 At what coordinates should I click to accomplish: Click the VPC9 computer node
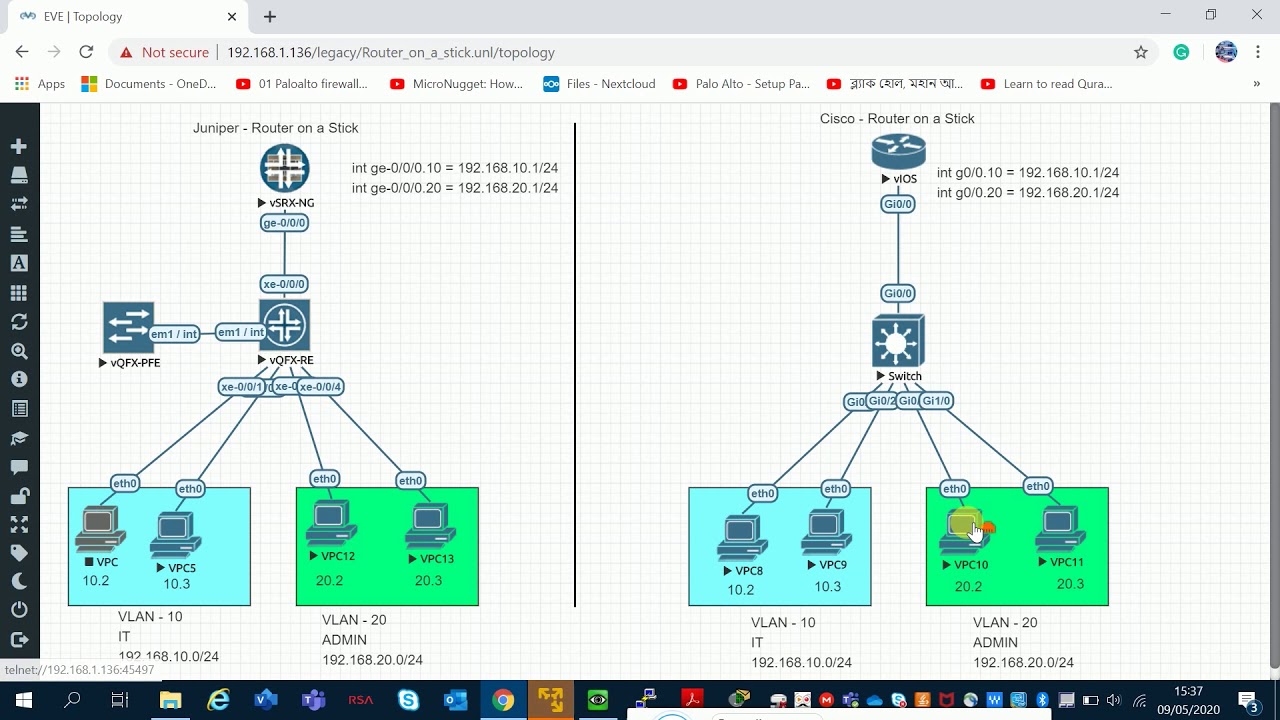(826, 532)
